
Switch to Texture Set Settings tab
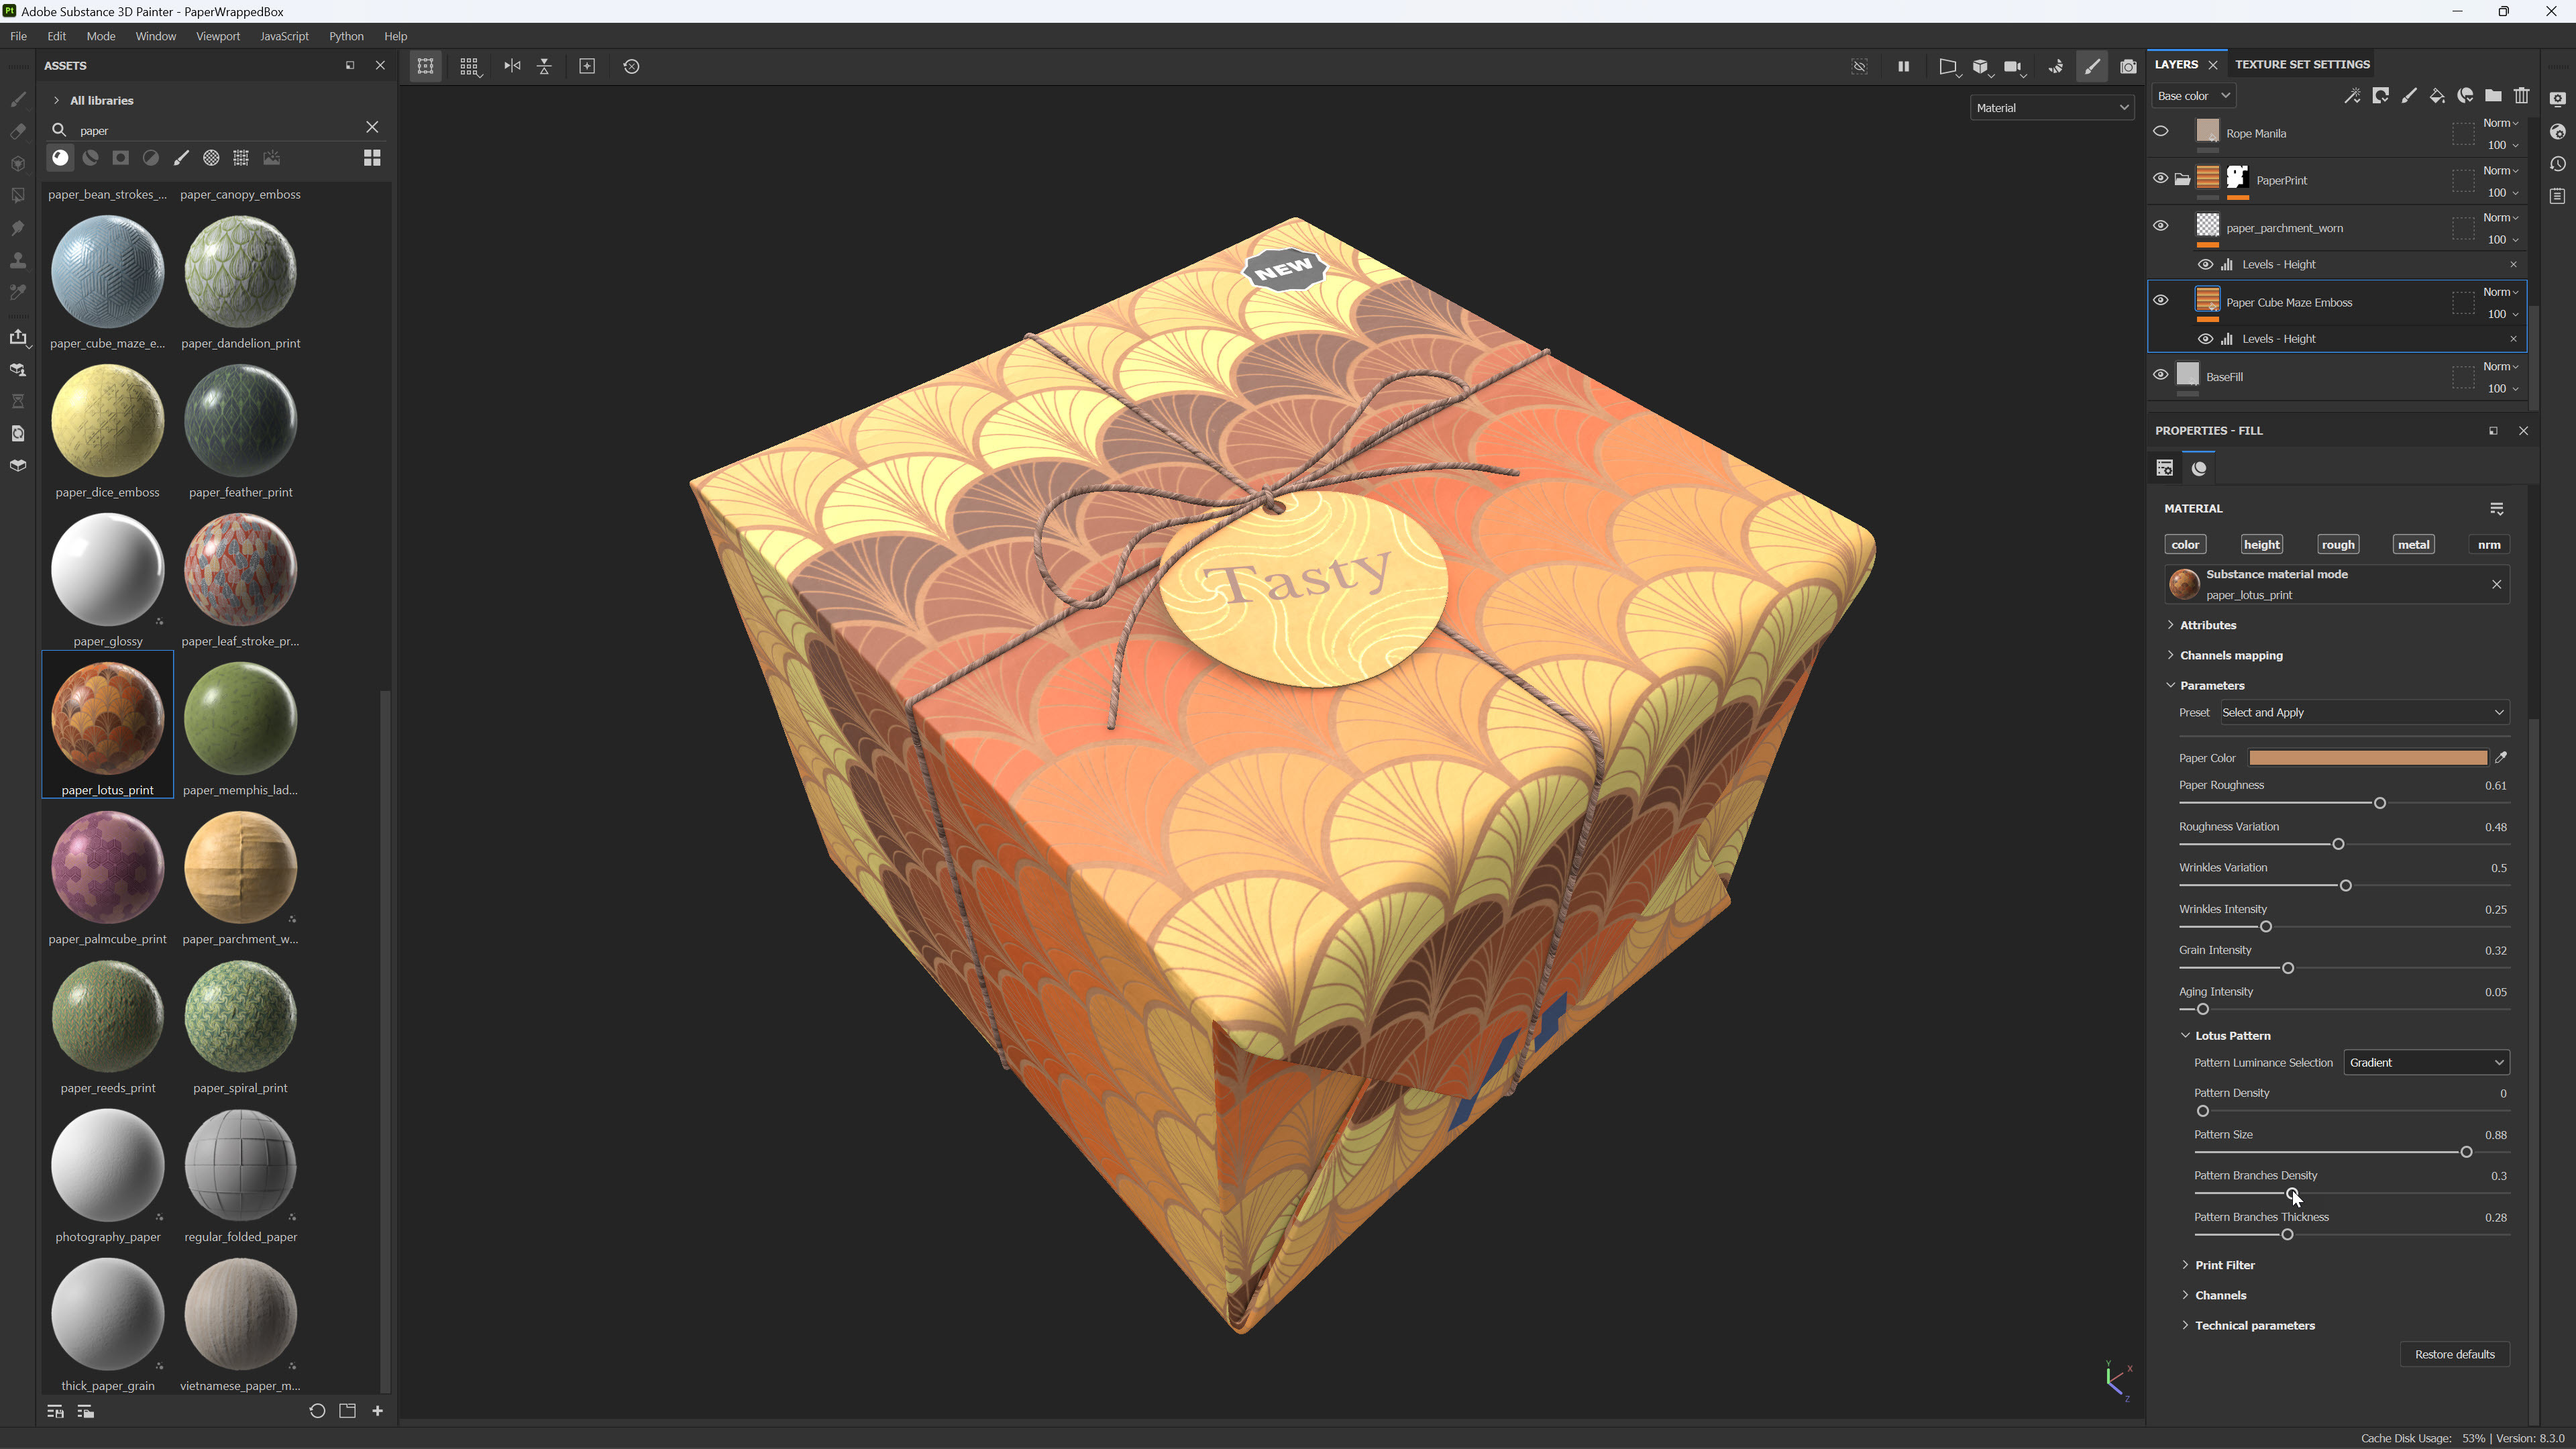tap(2302, 64)
